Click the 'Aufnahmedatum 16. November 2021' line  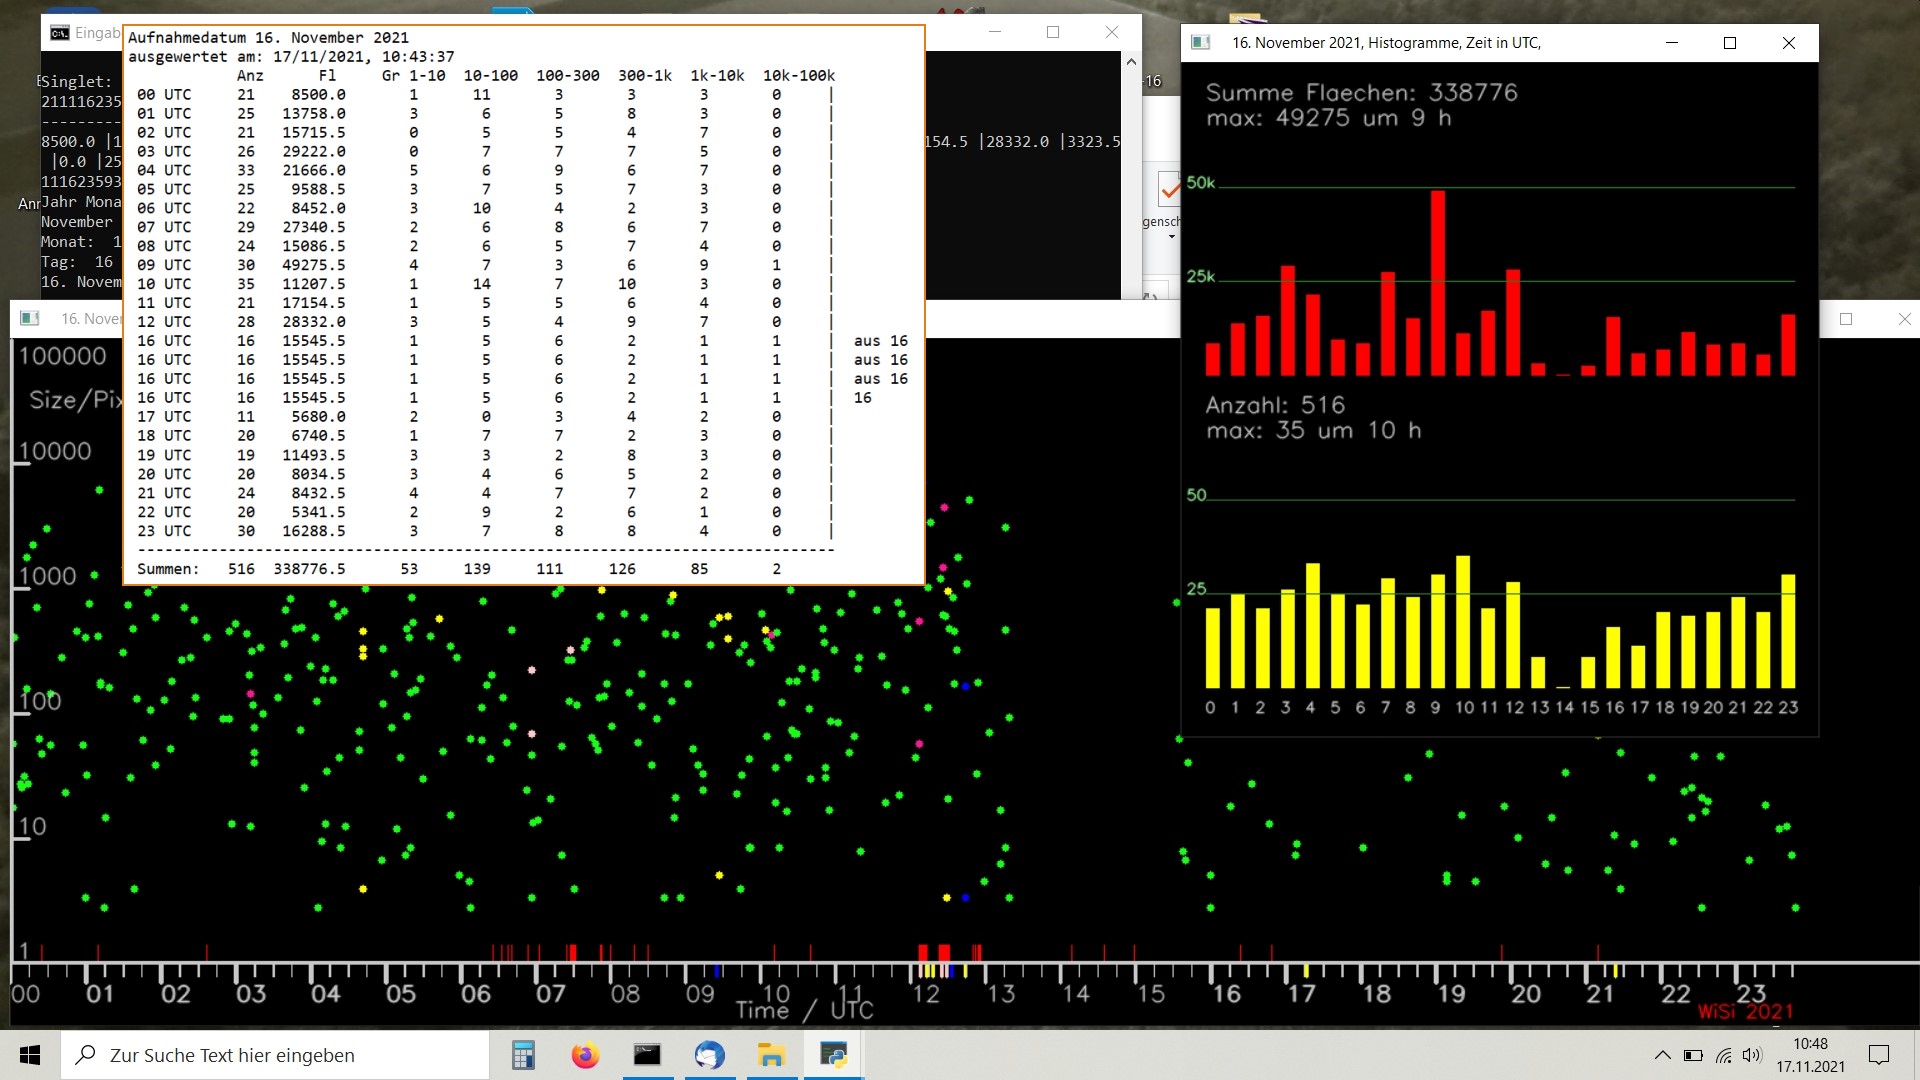(x=268, y=38)
